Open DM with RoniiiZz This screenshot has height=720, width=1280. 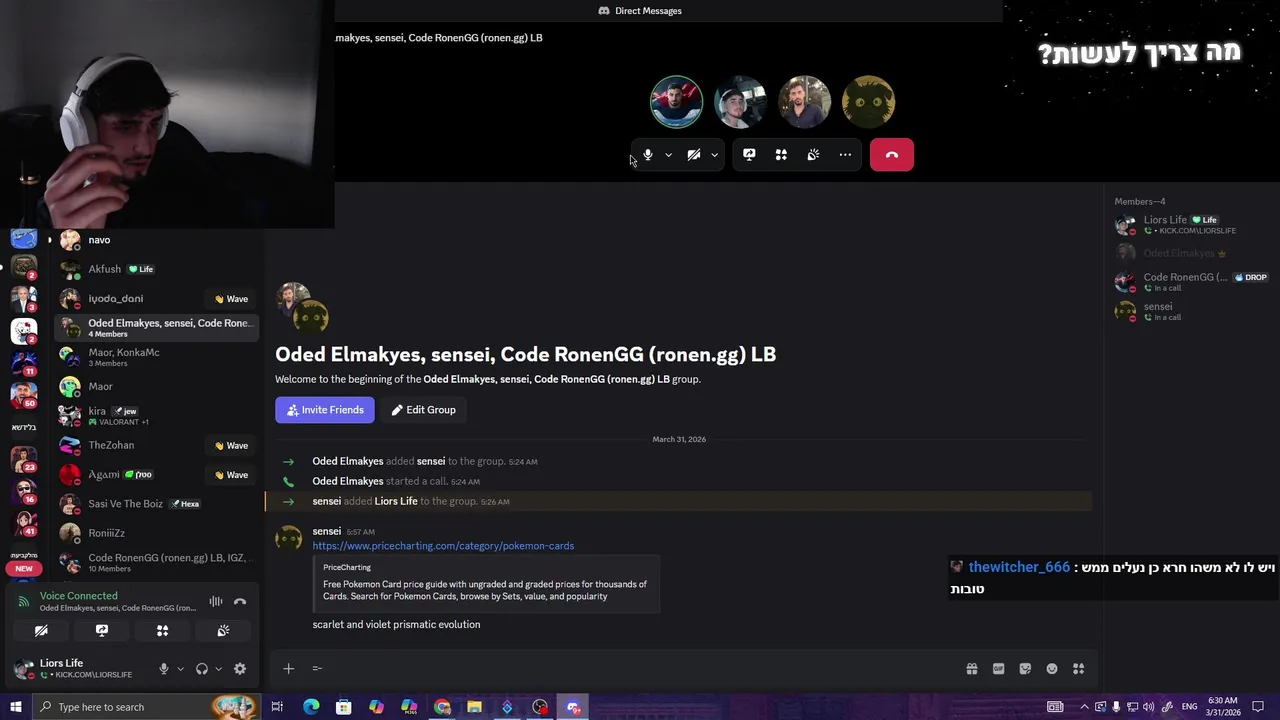click(x=157, y=533)
